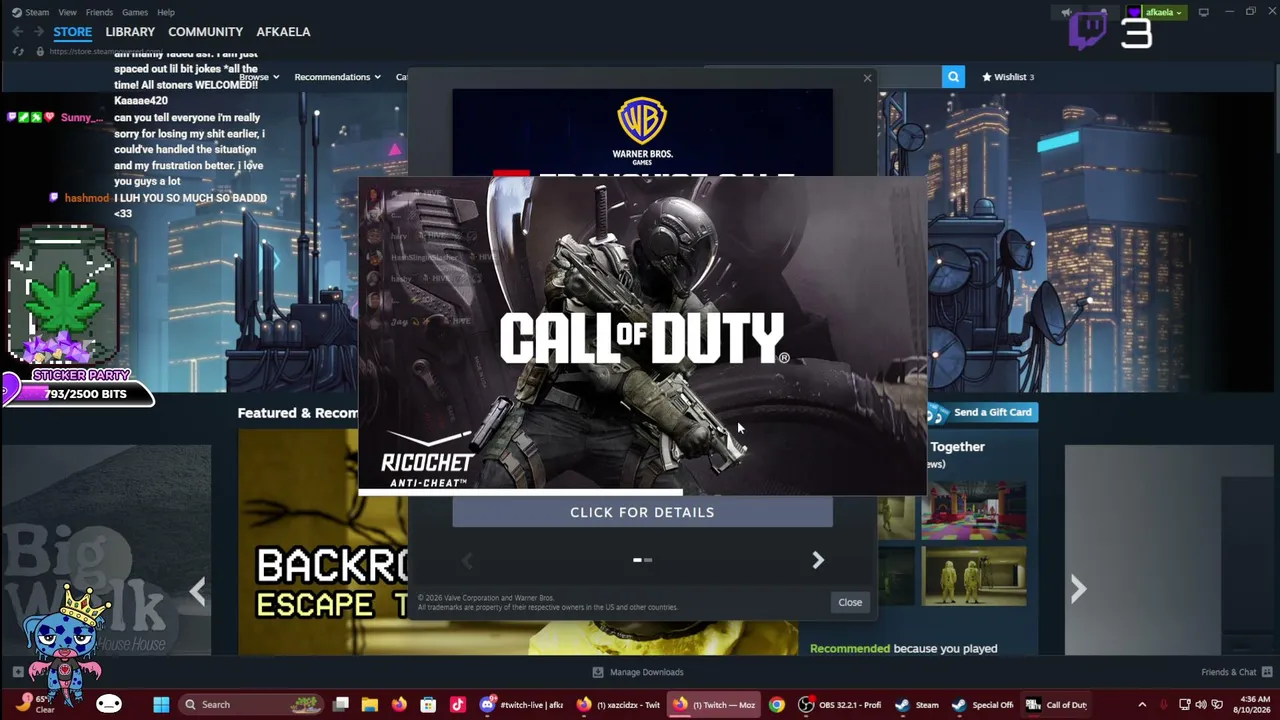Open the AFKAELA profile tab

(x=283, y=32)
